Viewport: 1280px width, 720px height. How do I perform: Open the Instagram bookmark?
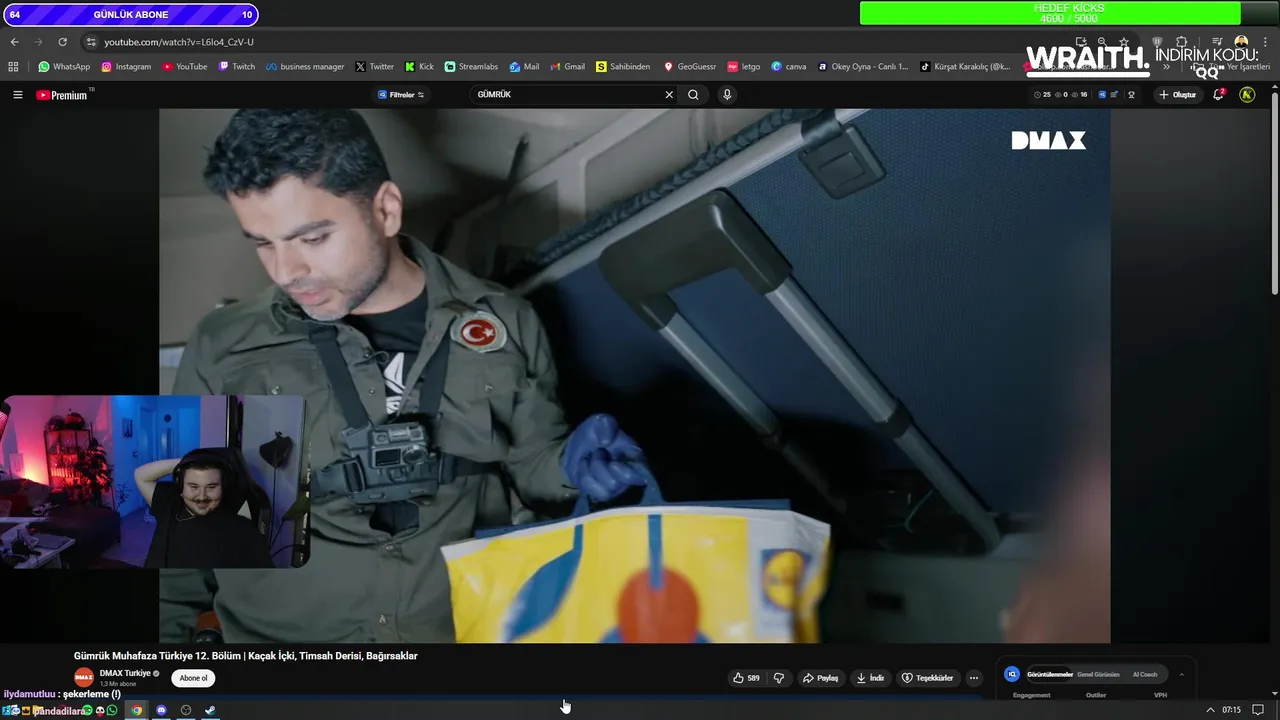[126, 67]
